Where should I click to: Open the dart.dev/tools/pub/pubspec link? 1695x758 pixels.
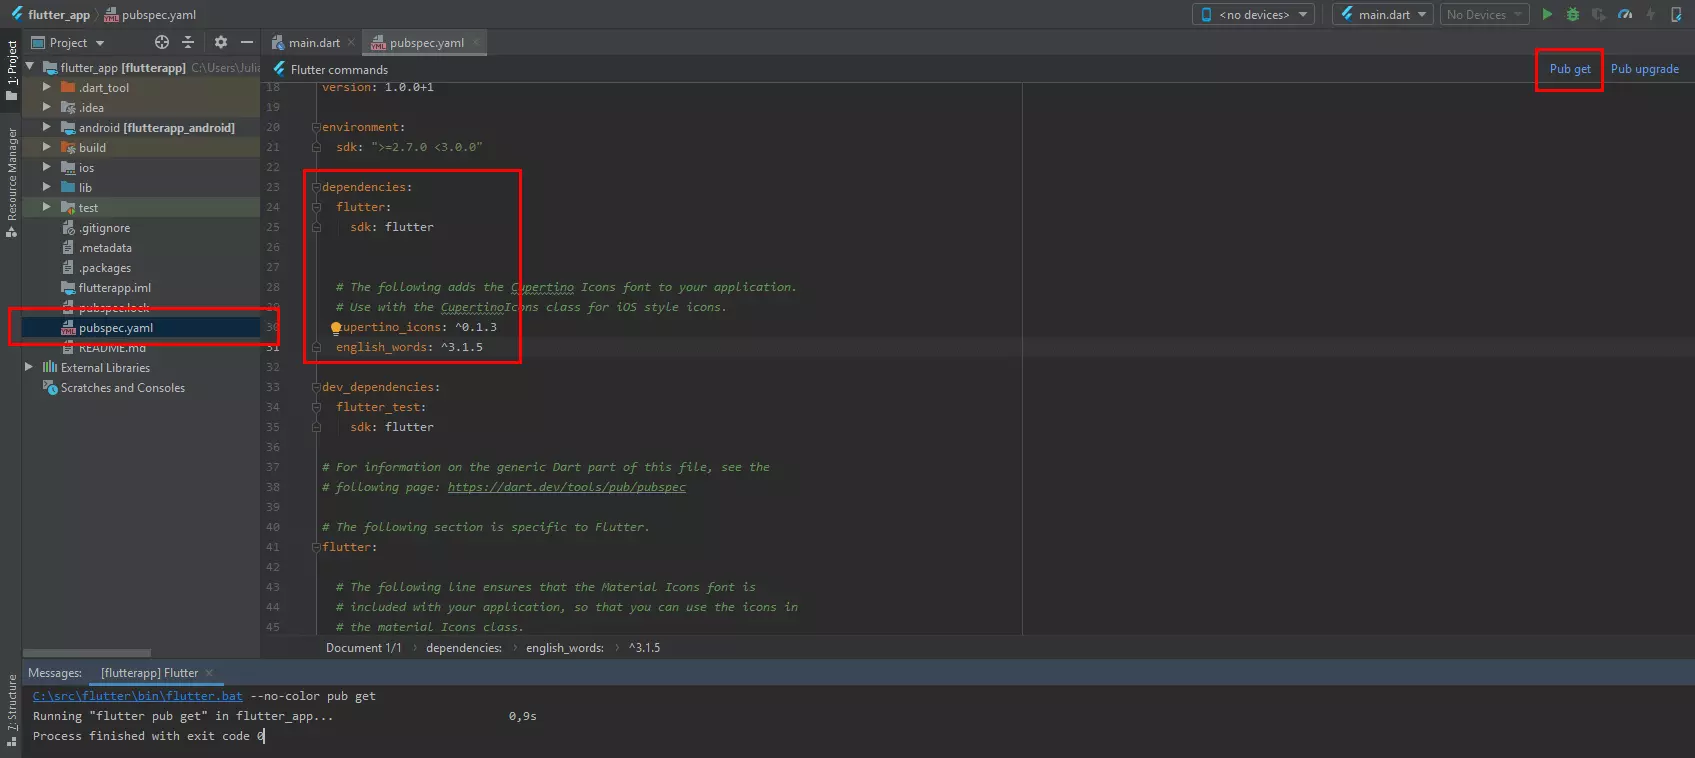567,487
